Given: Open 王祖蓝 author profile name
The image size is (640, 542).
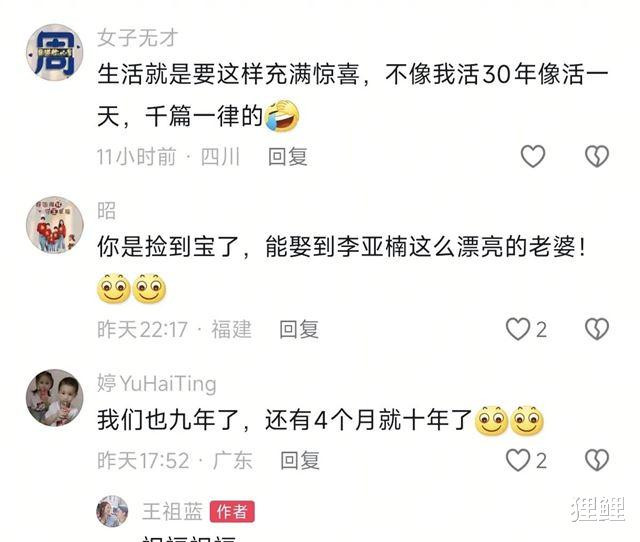Looking at the screenshot, I should tap(172, 511).
